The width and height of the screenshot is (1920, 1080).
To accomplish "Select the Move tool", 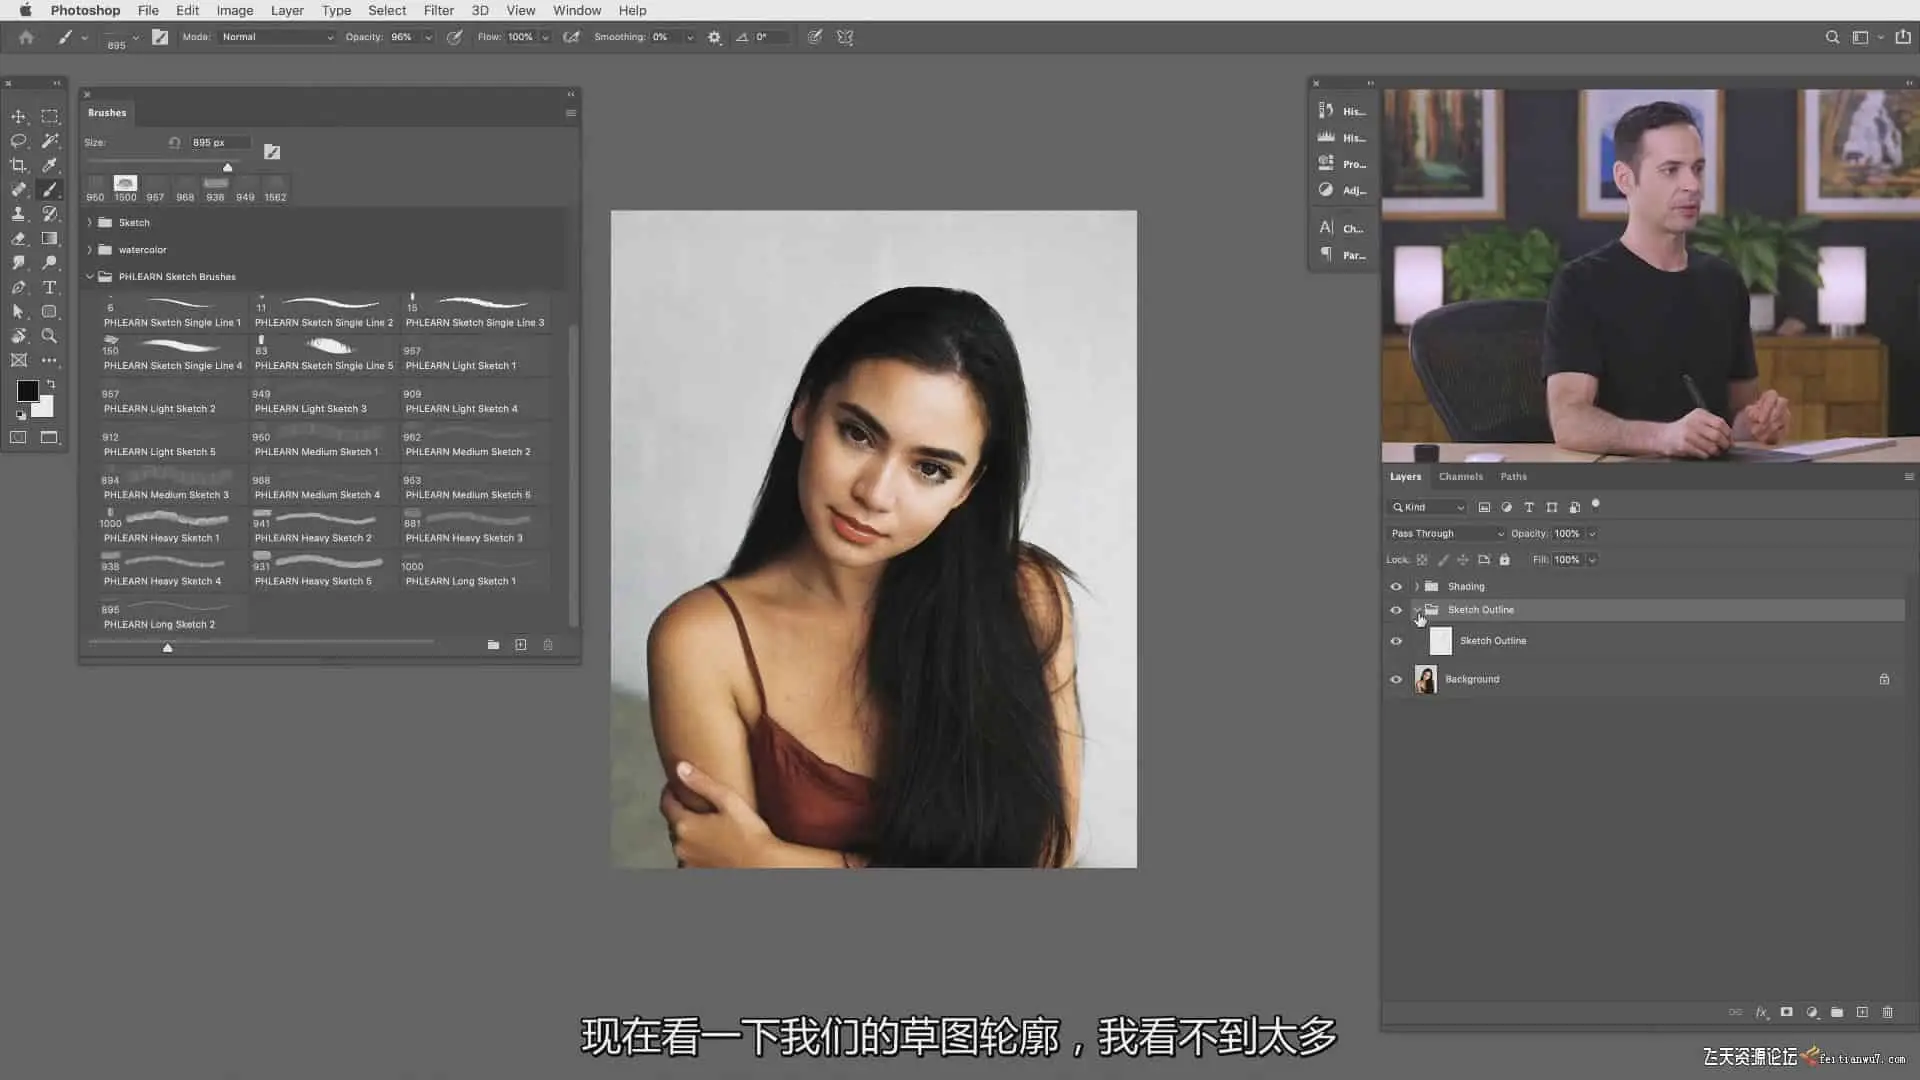I will [18, 117].
